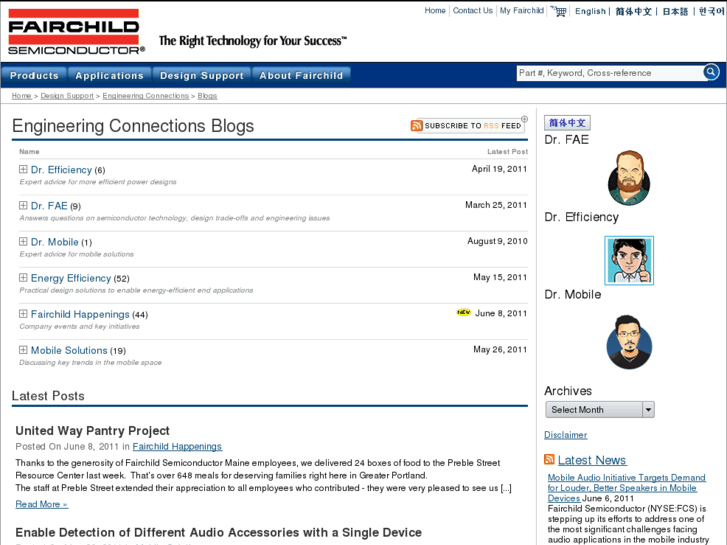Open the Products menu

[34, 76]
